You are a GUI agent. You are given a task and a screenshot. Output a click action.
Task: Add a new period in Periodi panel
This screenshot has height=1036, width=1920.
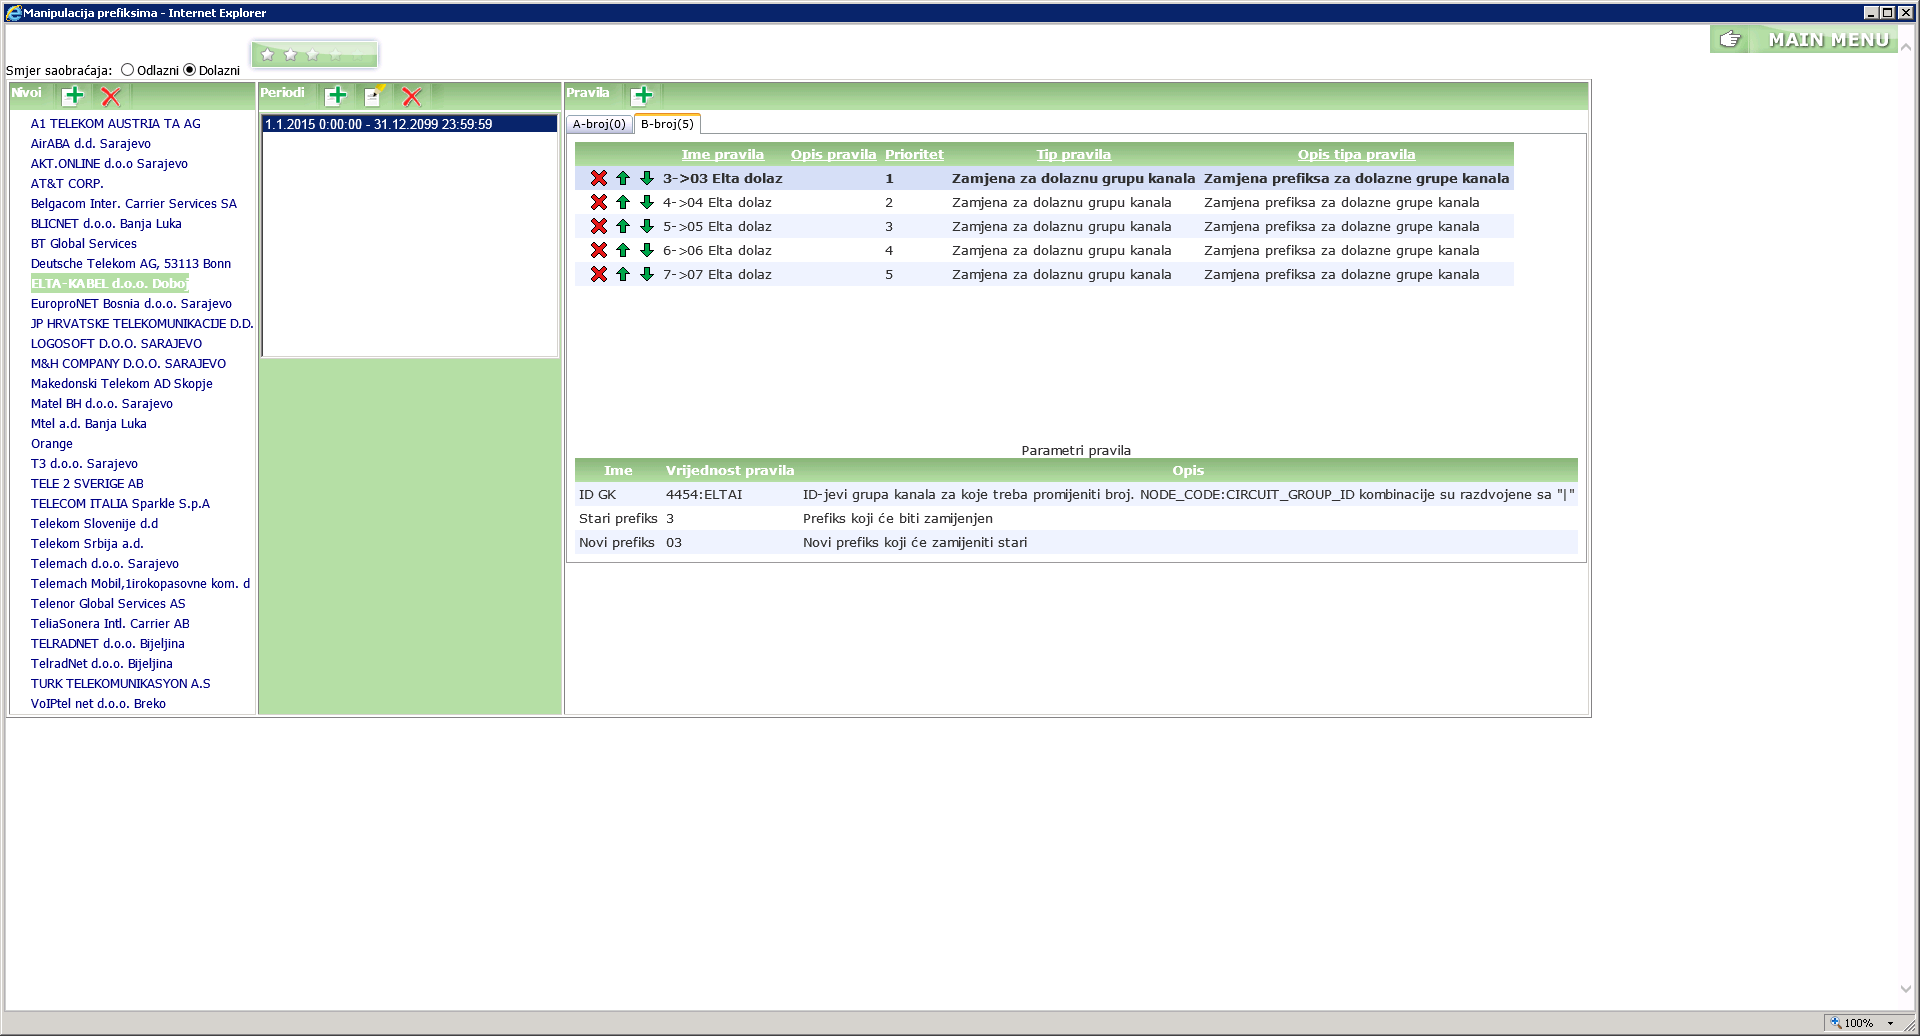pos(336,96)
